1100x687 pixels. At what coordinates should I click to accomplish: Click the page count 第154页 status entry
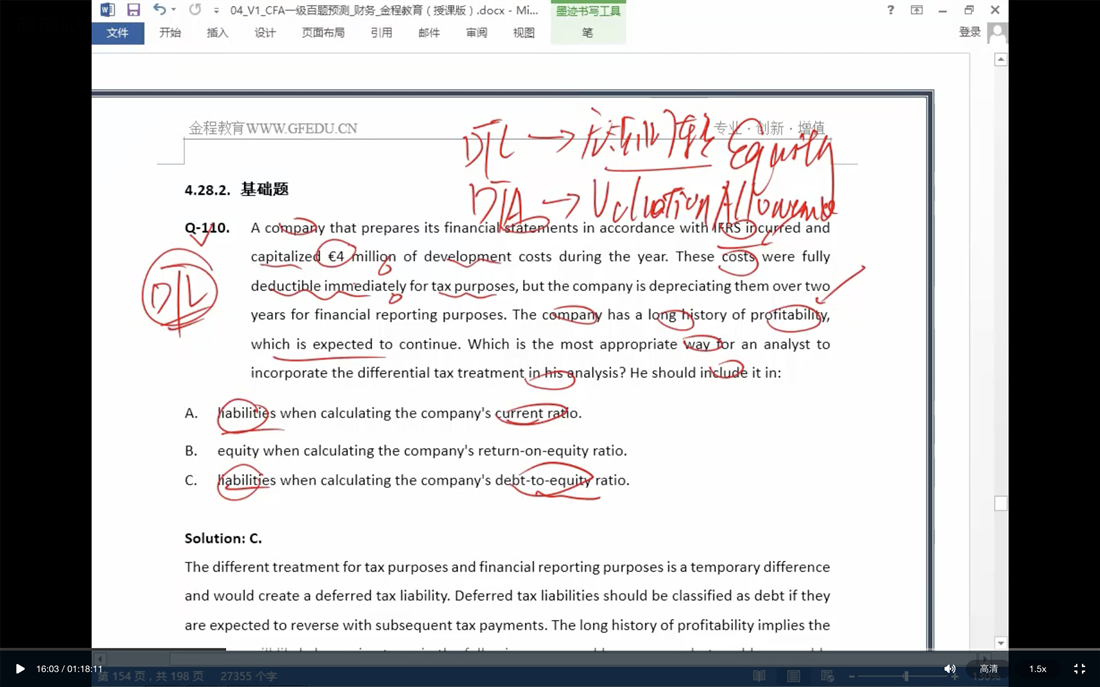pyautogui.click(x=151, y=676)
